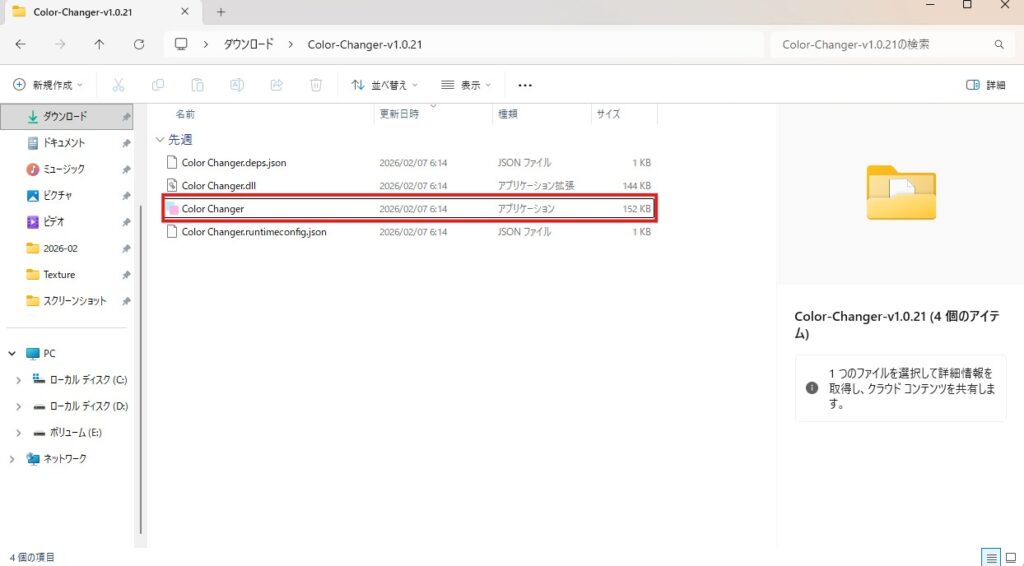This screenshot has height=566, width=1024.
Task: Sort files by 更新日時 column header
Action: click(400, 115)
